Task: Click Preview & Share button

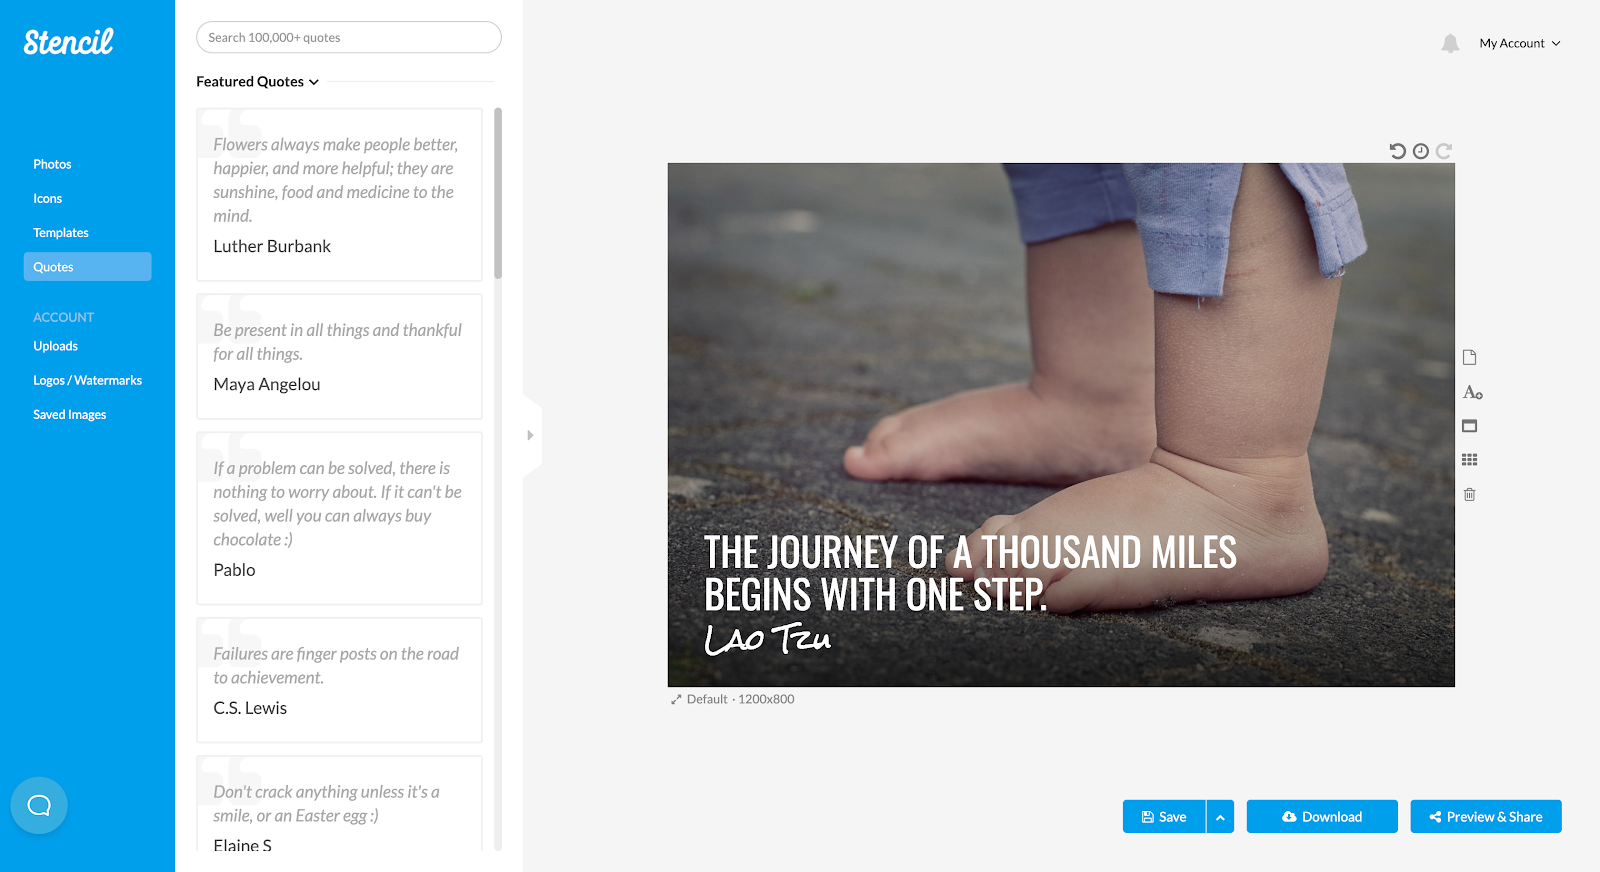Action: [1486, 817]
